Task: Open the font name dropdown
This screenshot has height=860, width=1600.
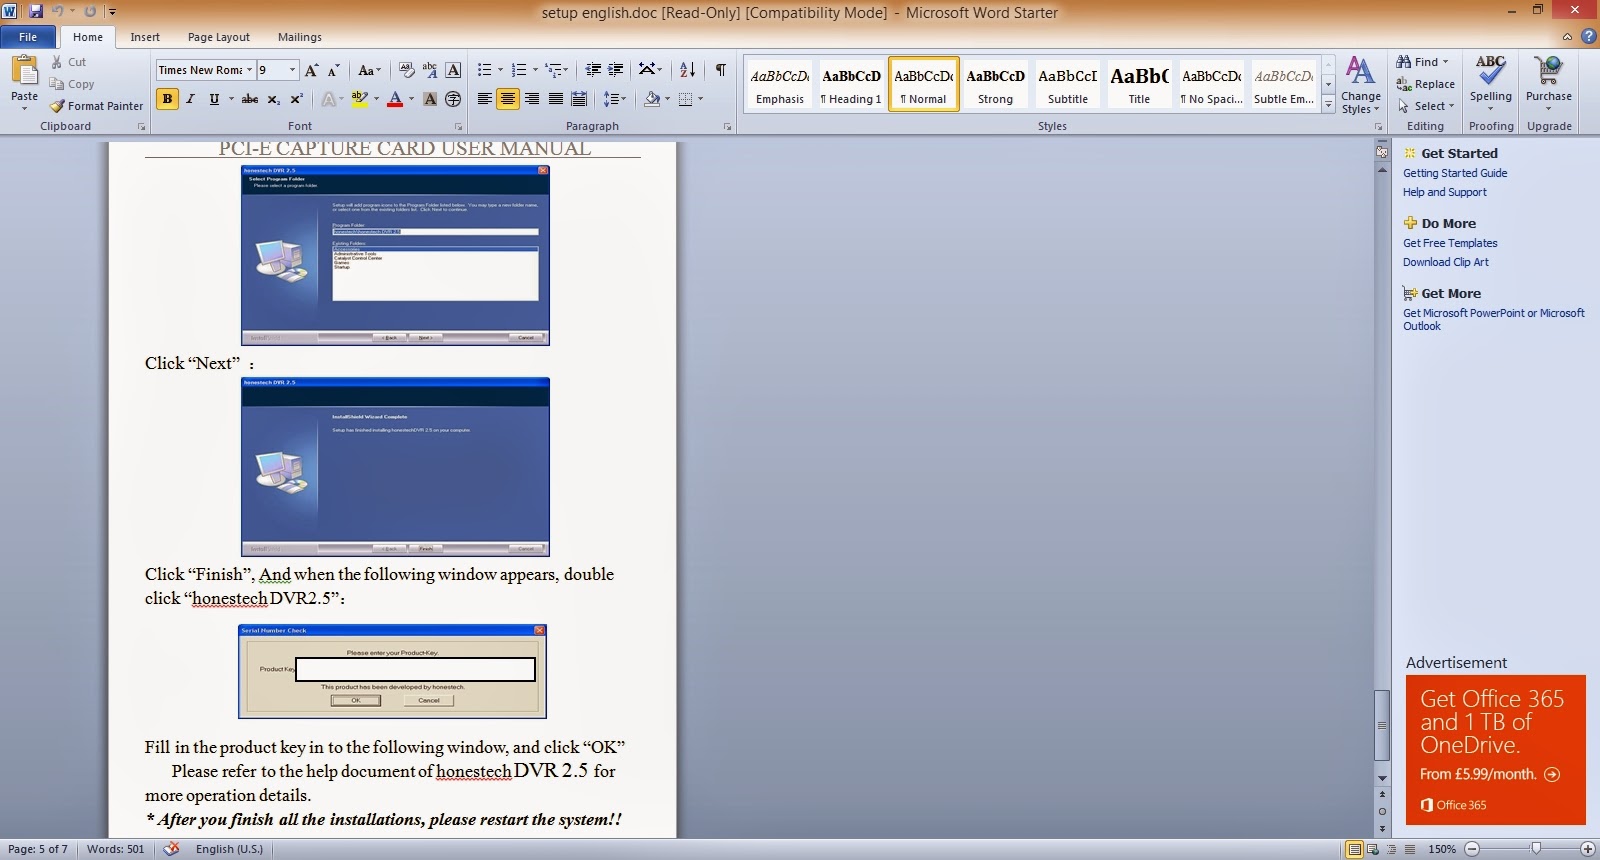Action: [249, 70]
